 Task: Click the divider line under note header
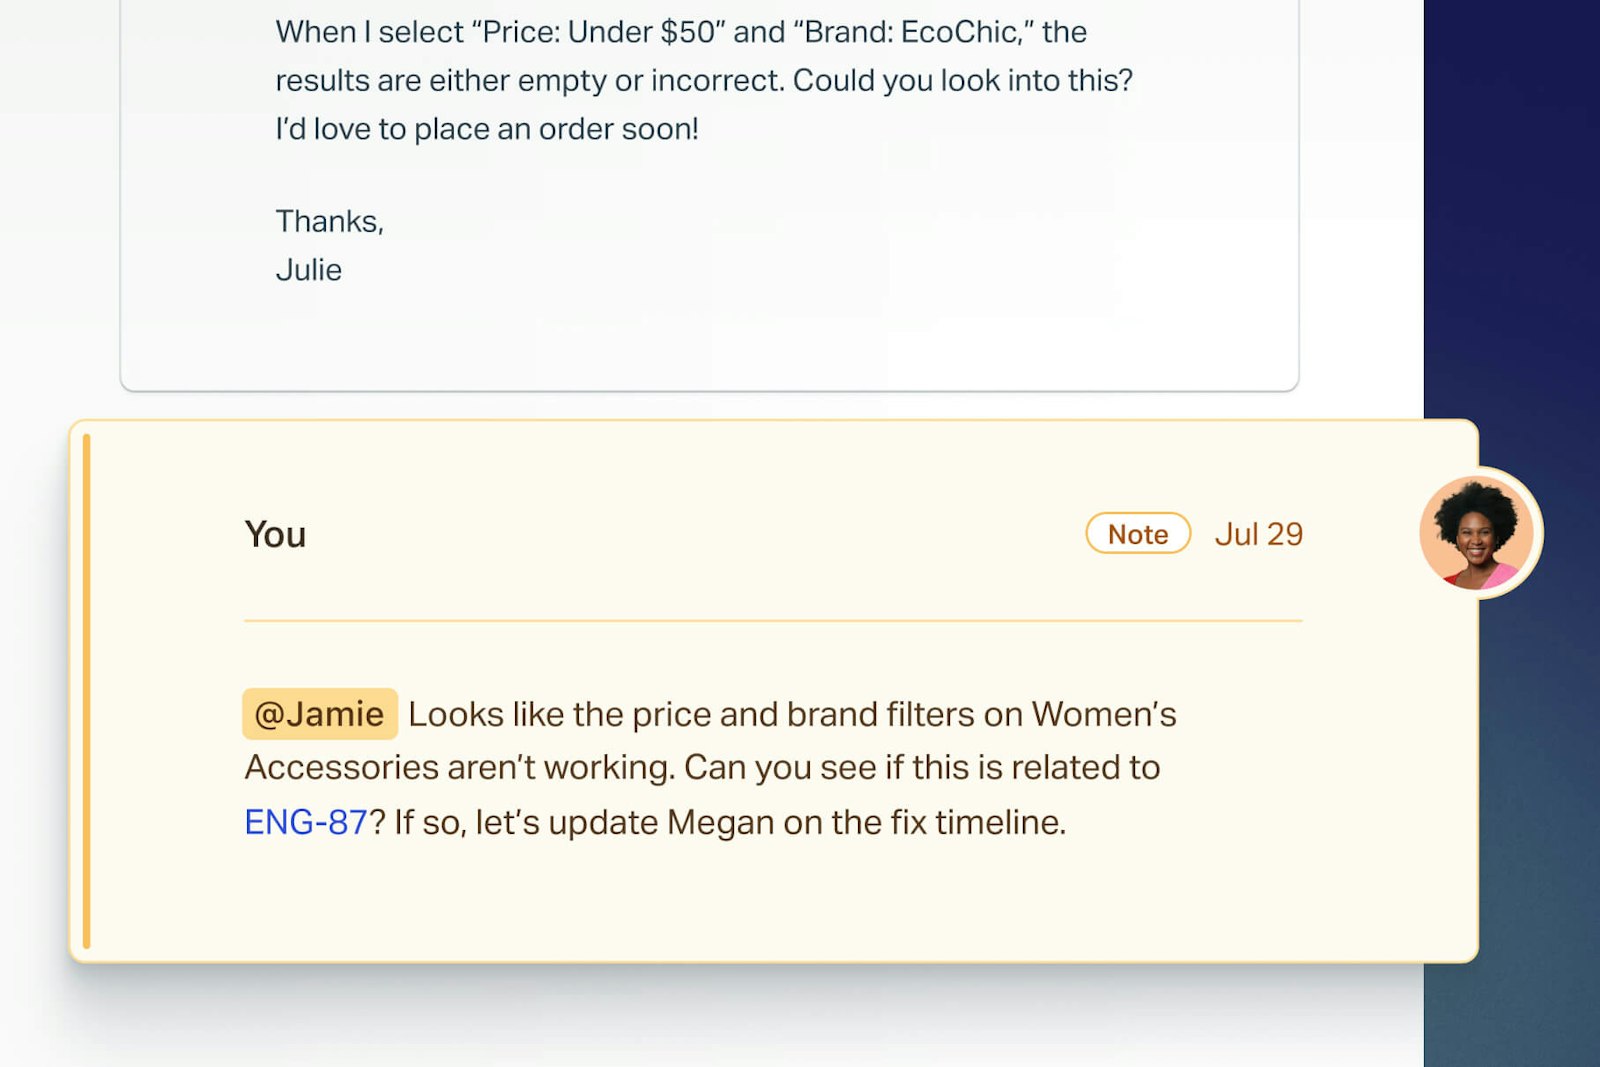click(772, 621)
